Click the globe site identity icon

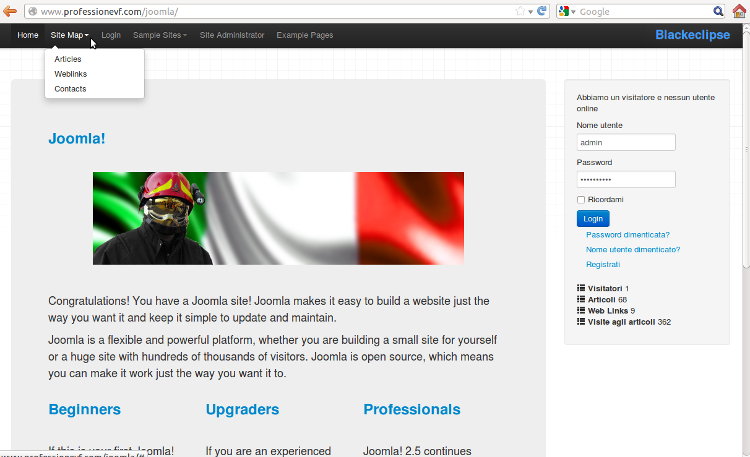click(x=33, y=11)
